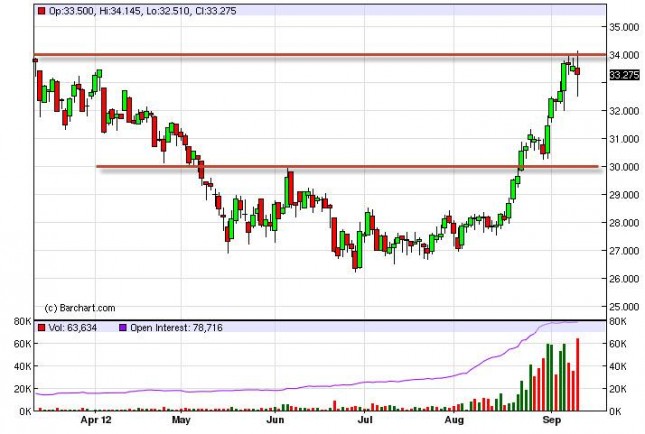Click the left 40K volume axis label
The height and width of the screenshot is (434, 645).
[x=23, y=367]
